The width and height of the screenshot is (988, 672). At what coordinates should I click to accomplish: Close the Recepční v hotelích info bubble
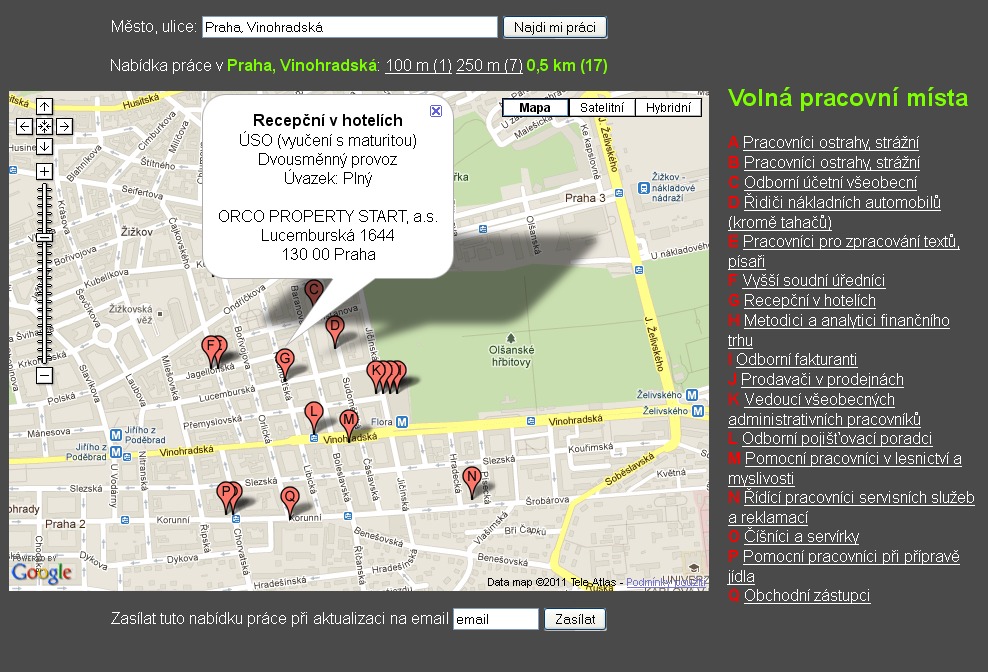435,111
